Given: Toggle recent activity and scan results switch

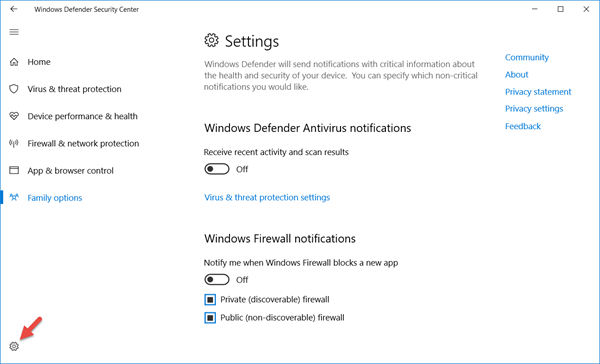Looking at the screenshot, I should coord(217,169).
